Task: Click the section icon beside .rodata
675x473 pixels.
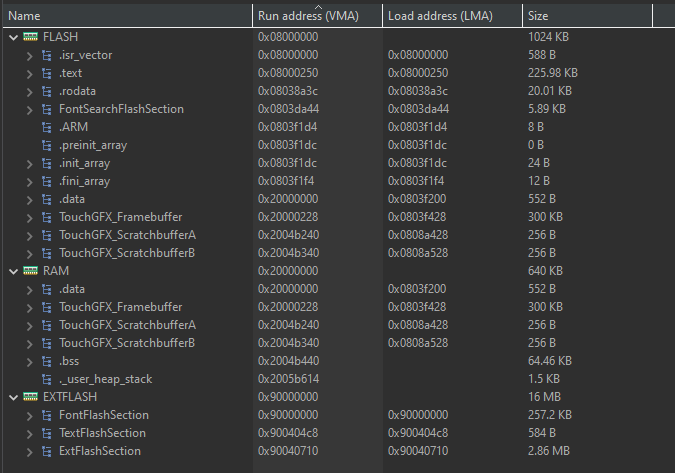Action: coord(47,91)
